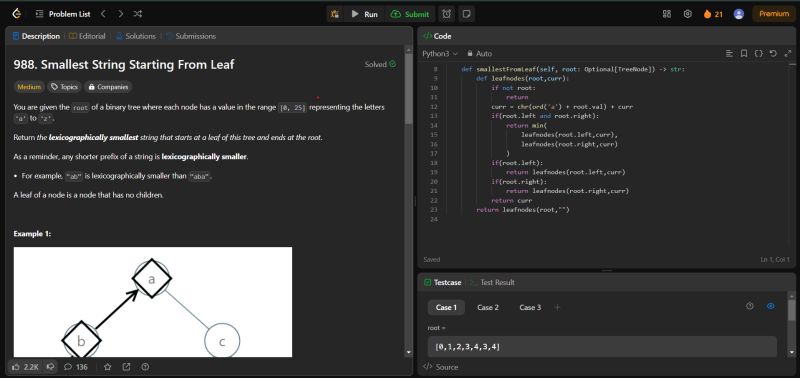Open settings gear icon
The width and height of the screenshot is (800, 378).
pos(687,14)
